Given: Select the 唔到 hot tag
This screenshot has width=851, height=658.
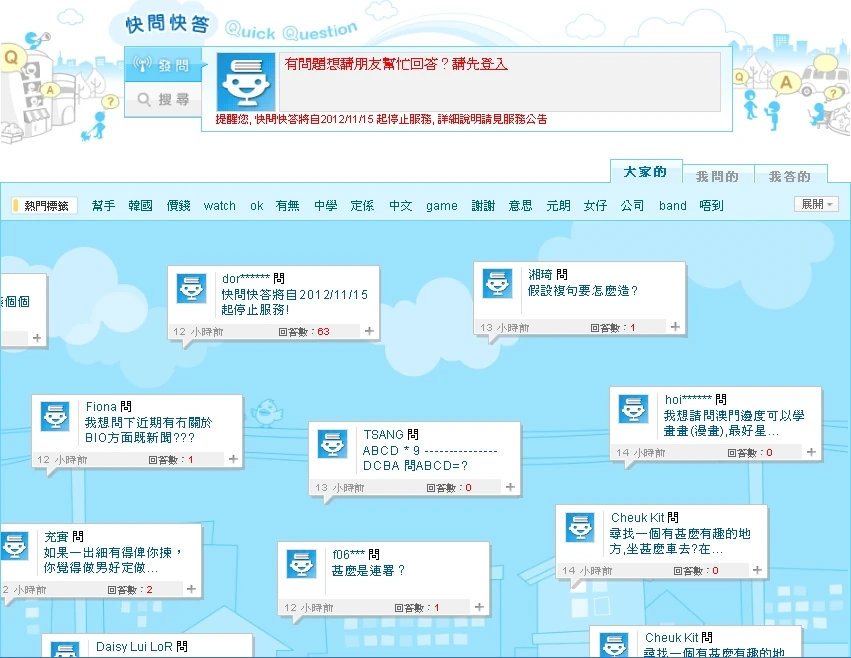Looking at the screenshot, I should (x=712, y=206).
